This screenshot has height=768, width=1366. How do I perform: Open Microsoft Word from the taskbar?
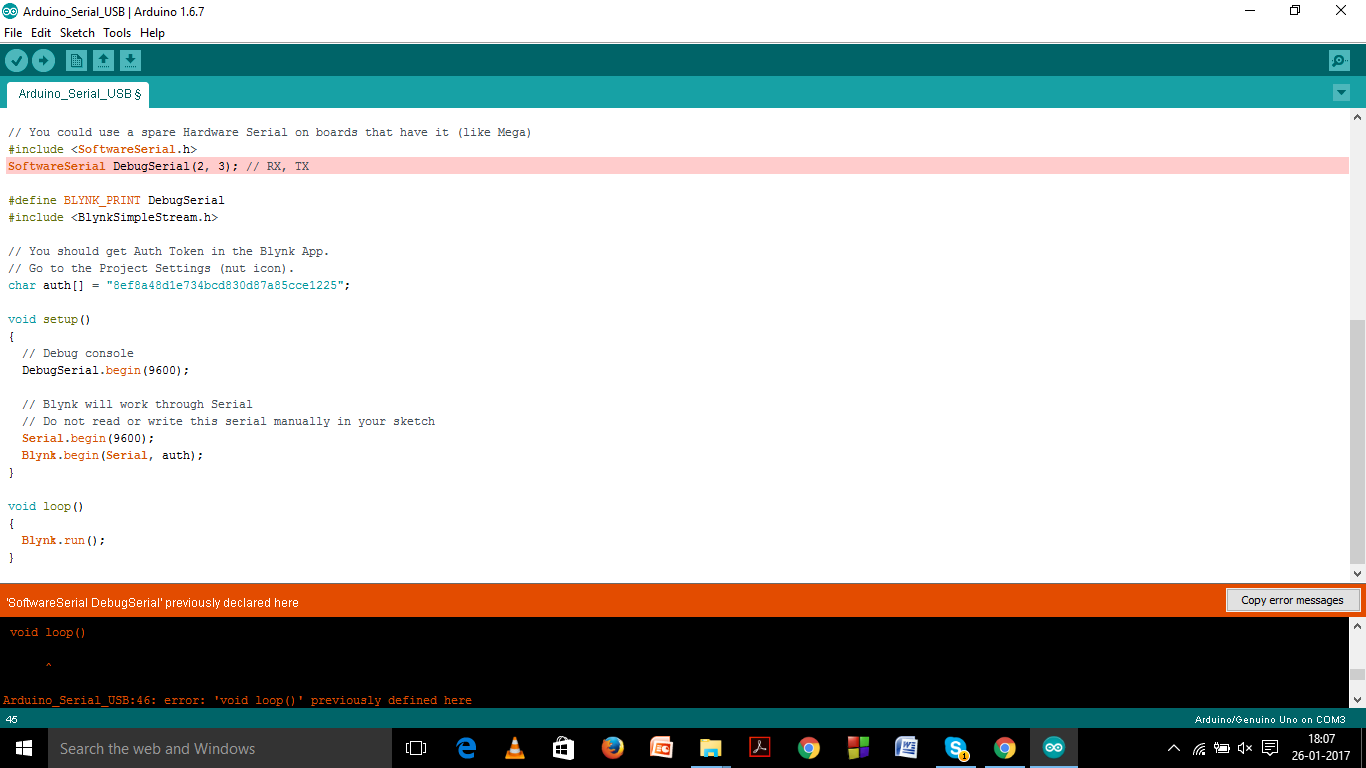(x=906, y=748)
